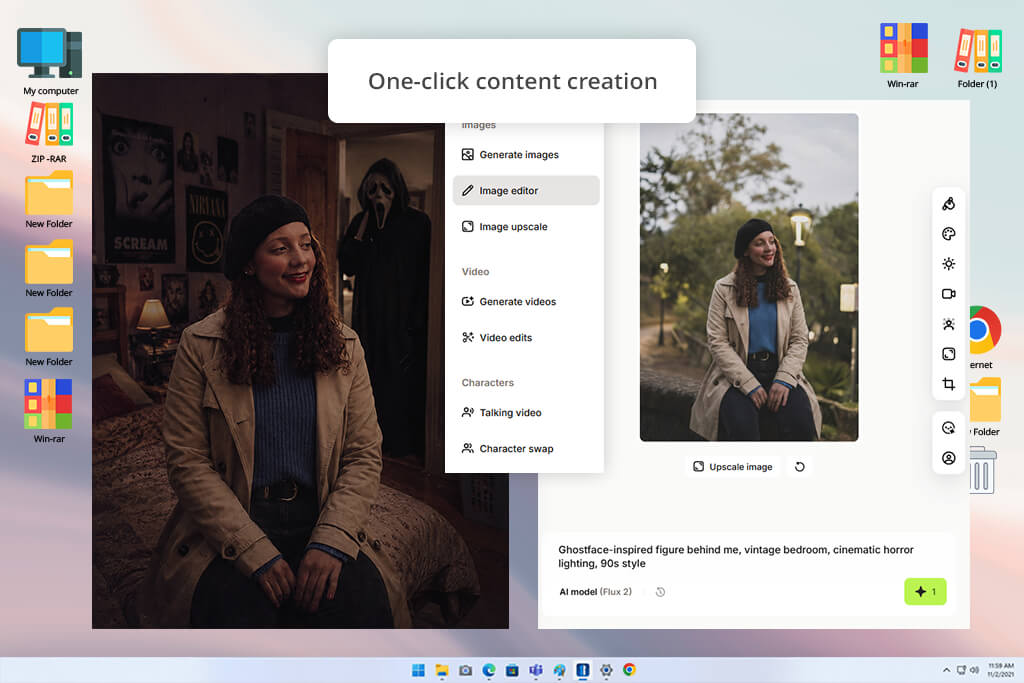Open the face sticker edit tool
Screen dimensions: 1024x683
pos(948,428)
